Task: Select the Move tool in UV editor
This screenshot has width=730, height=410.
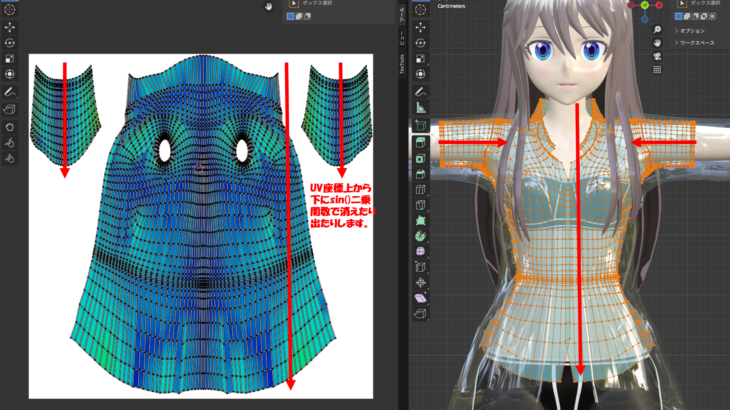Action: pos(10,26)
